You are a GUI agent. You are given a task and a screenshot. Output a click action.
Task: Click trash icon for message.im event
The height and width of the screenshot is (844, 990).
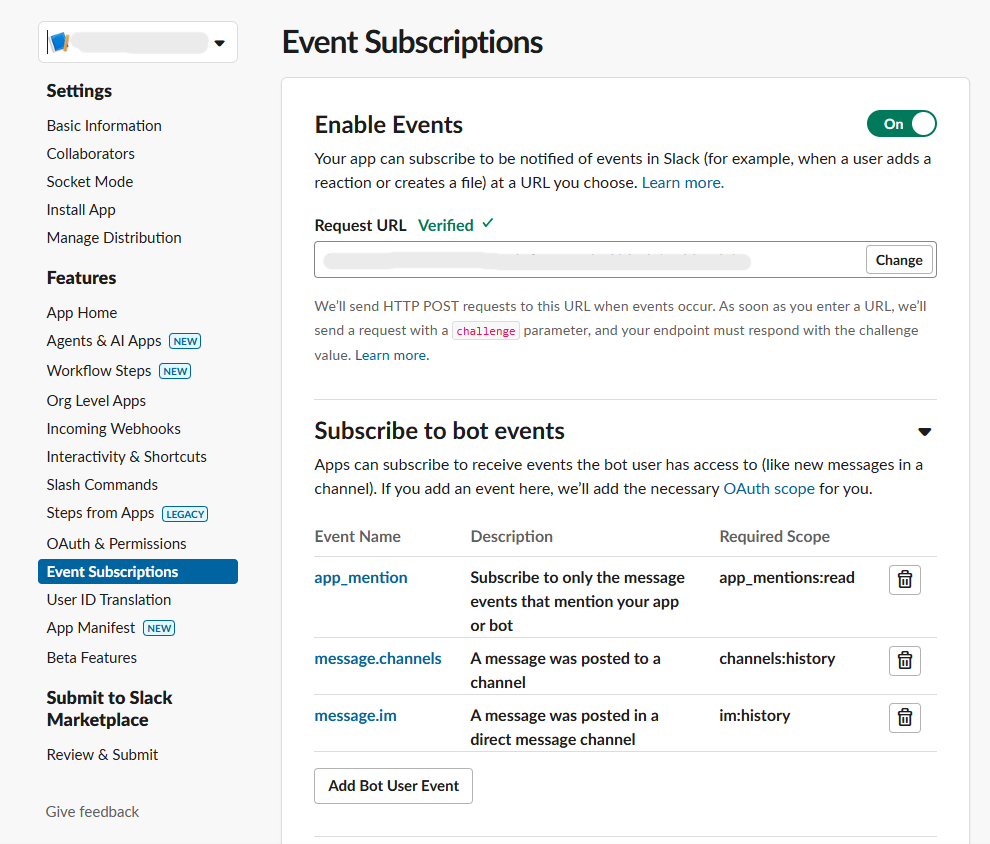pos(904,718)
